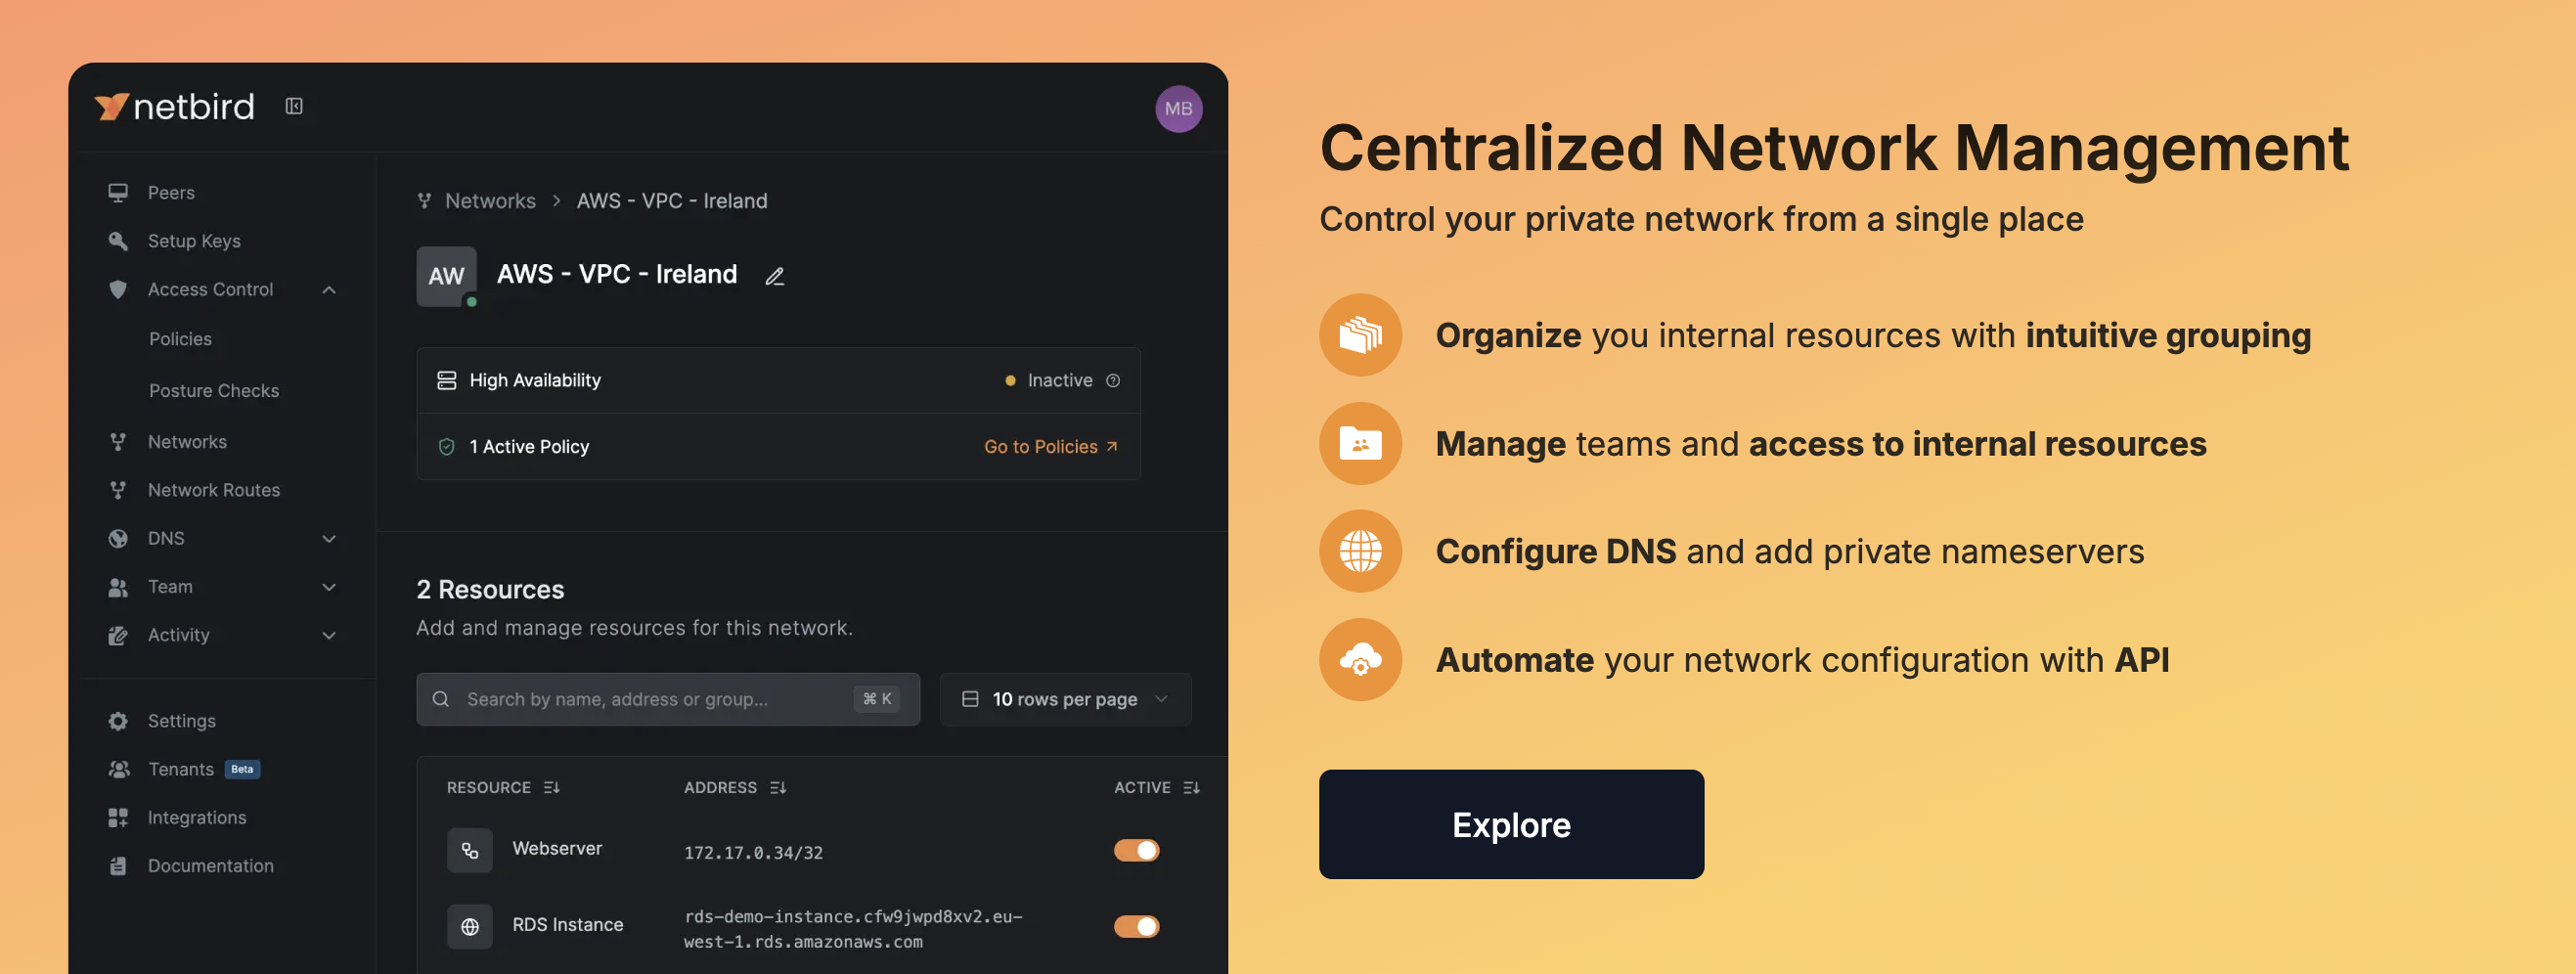
Task: Click the 172.17.0.34/32 address
Action: [753, 853]
